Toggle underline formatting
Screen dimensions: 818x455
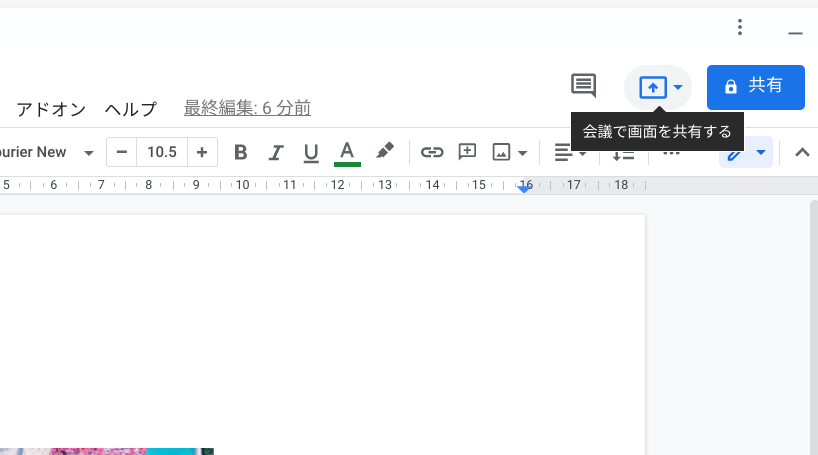pos(311,152)
